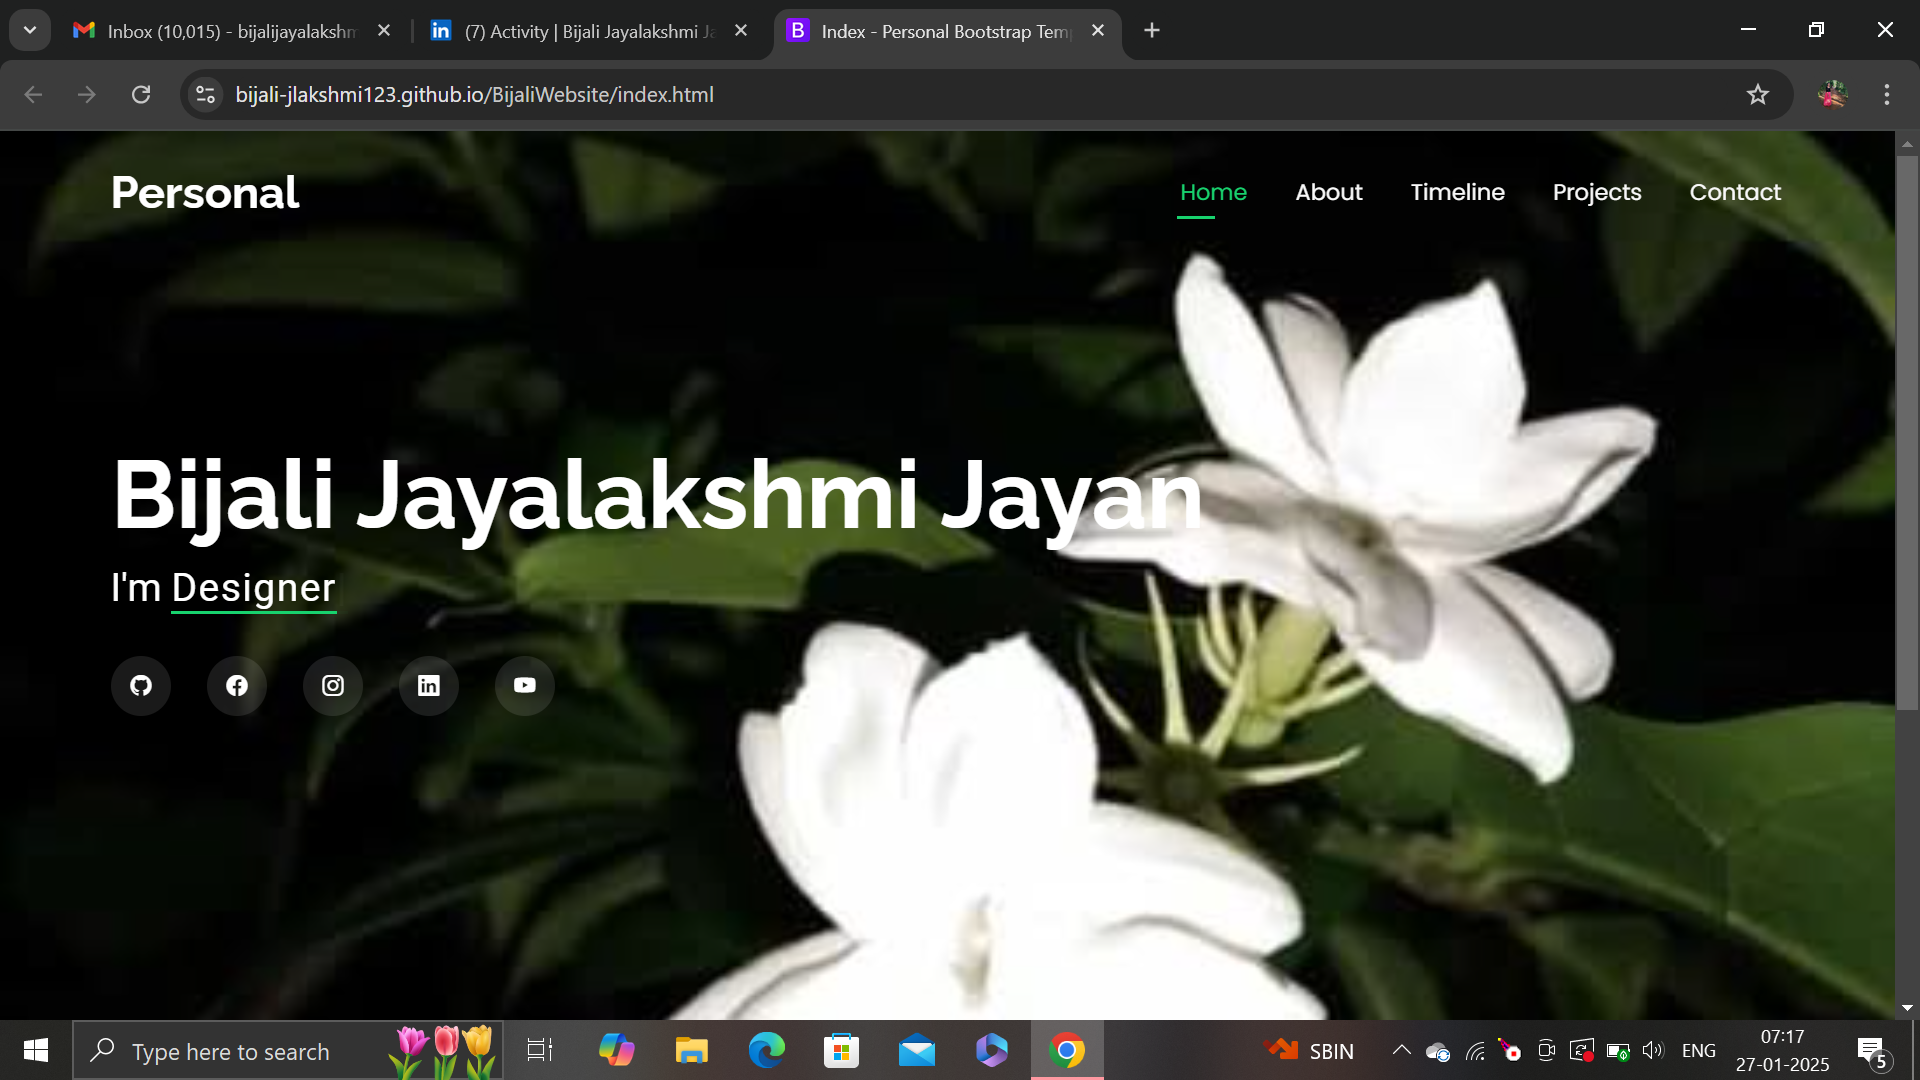The width and height of the screenshot is (1920, 1080).
Task: Show hidden system tray icons chevron
Action: click(x=1401, y=1050)
